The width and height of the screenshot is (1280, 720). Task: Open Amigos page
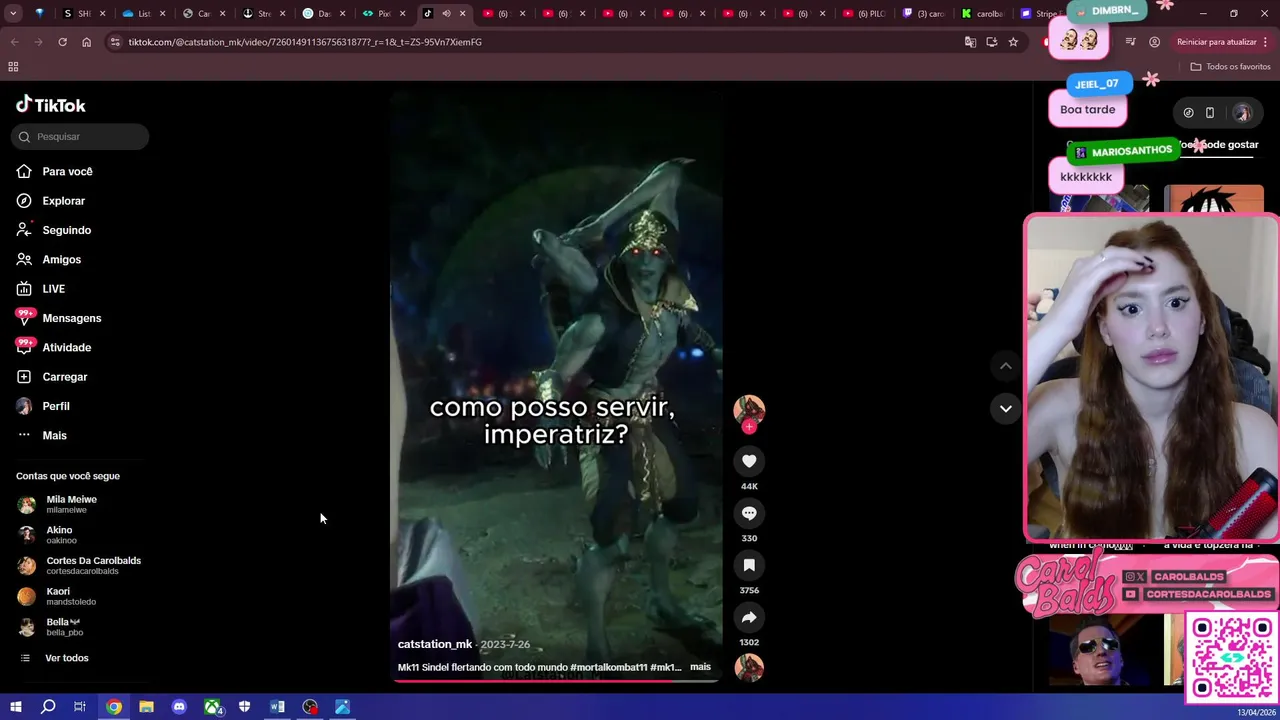[49, 259]
